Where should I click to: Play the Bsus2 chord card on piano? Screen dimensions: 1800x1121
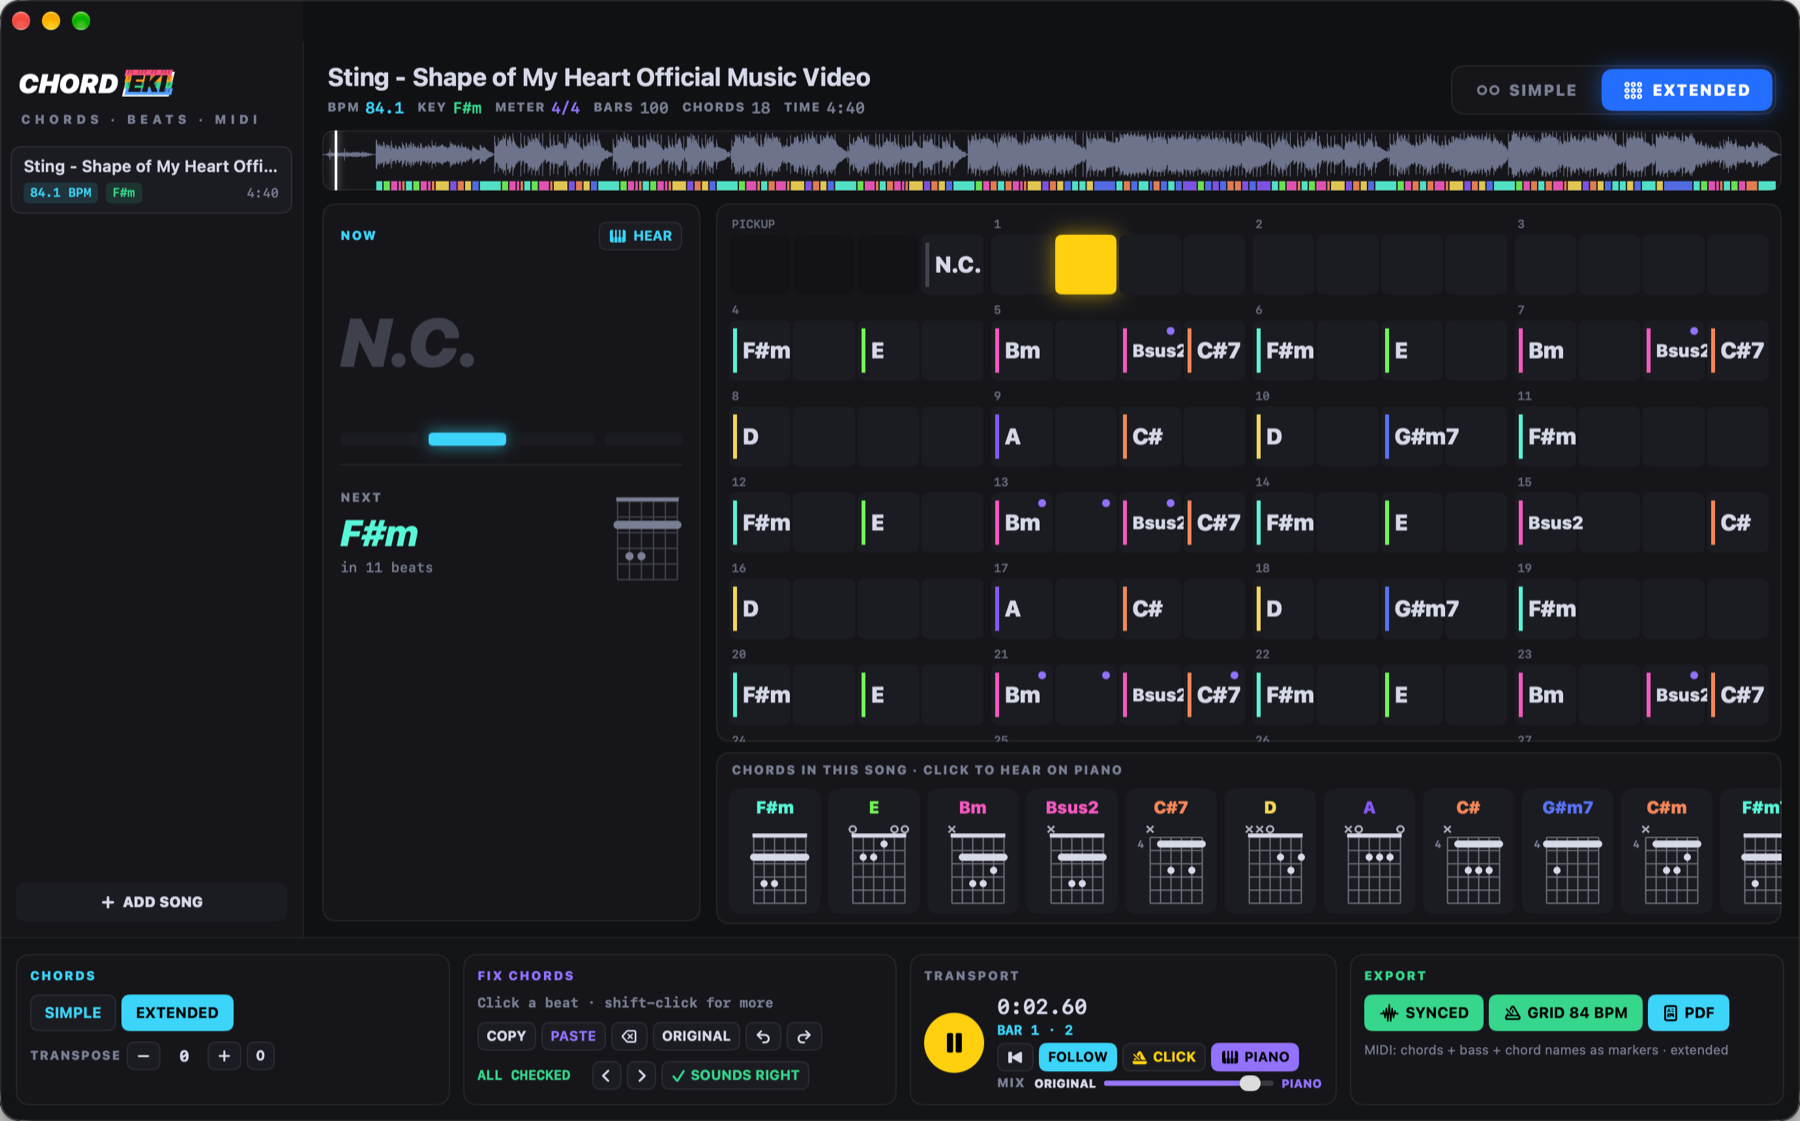pos(1072,851)
